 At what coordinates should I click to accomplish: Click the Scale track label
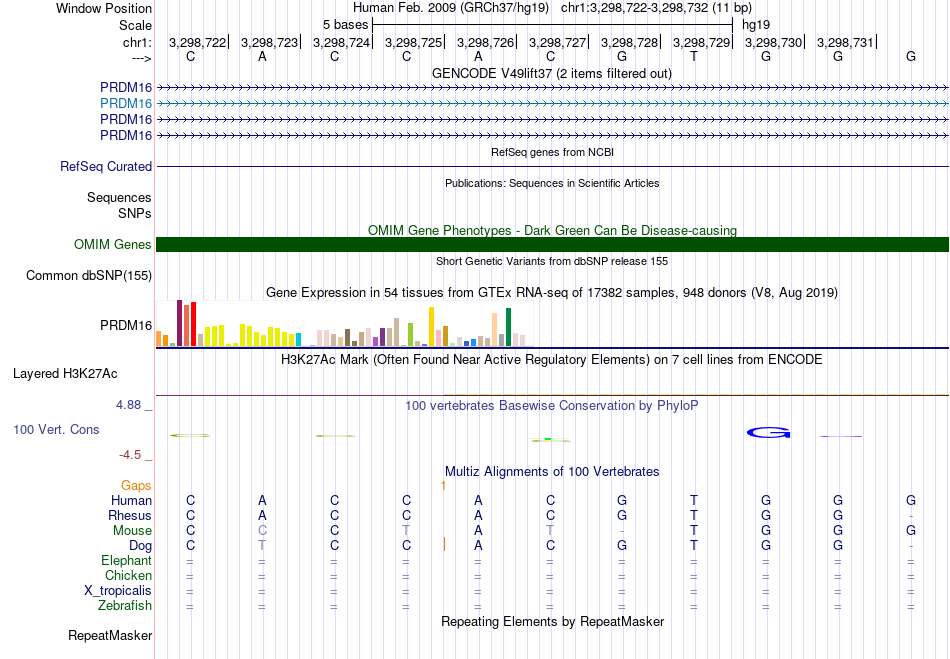tap(135, 25)
